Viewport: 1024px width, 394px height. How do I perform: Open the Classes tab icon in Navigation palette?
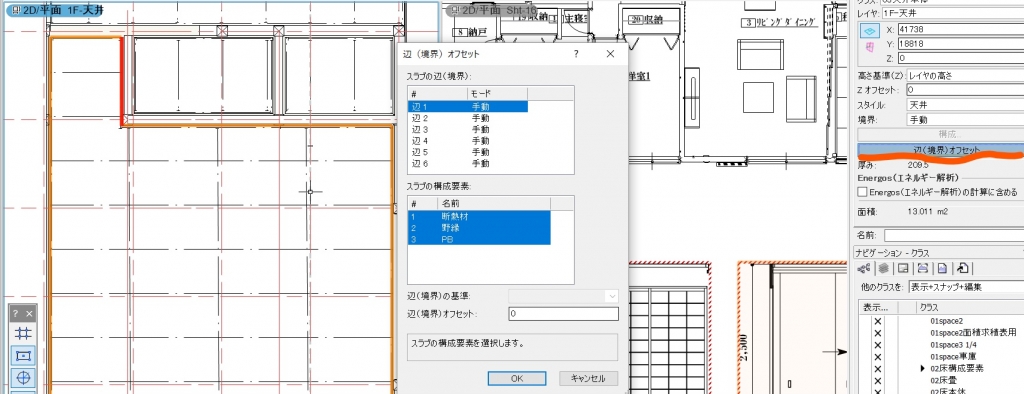pyautogui.click(x=864, y=268)
